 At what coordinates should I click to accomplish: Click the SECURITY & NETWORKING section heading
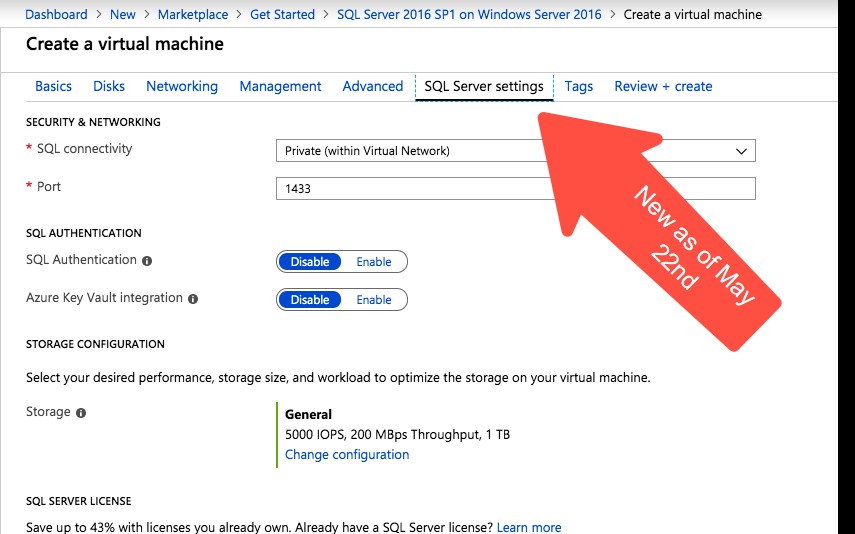[93, 122]
